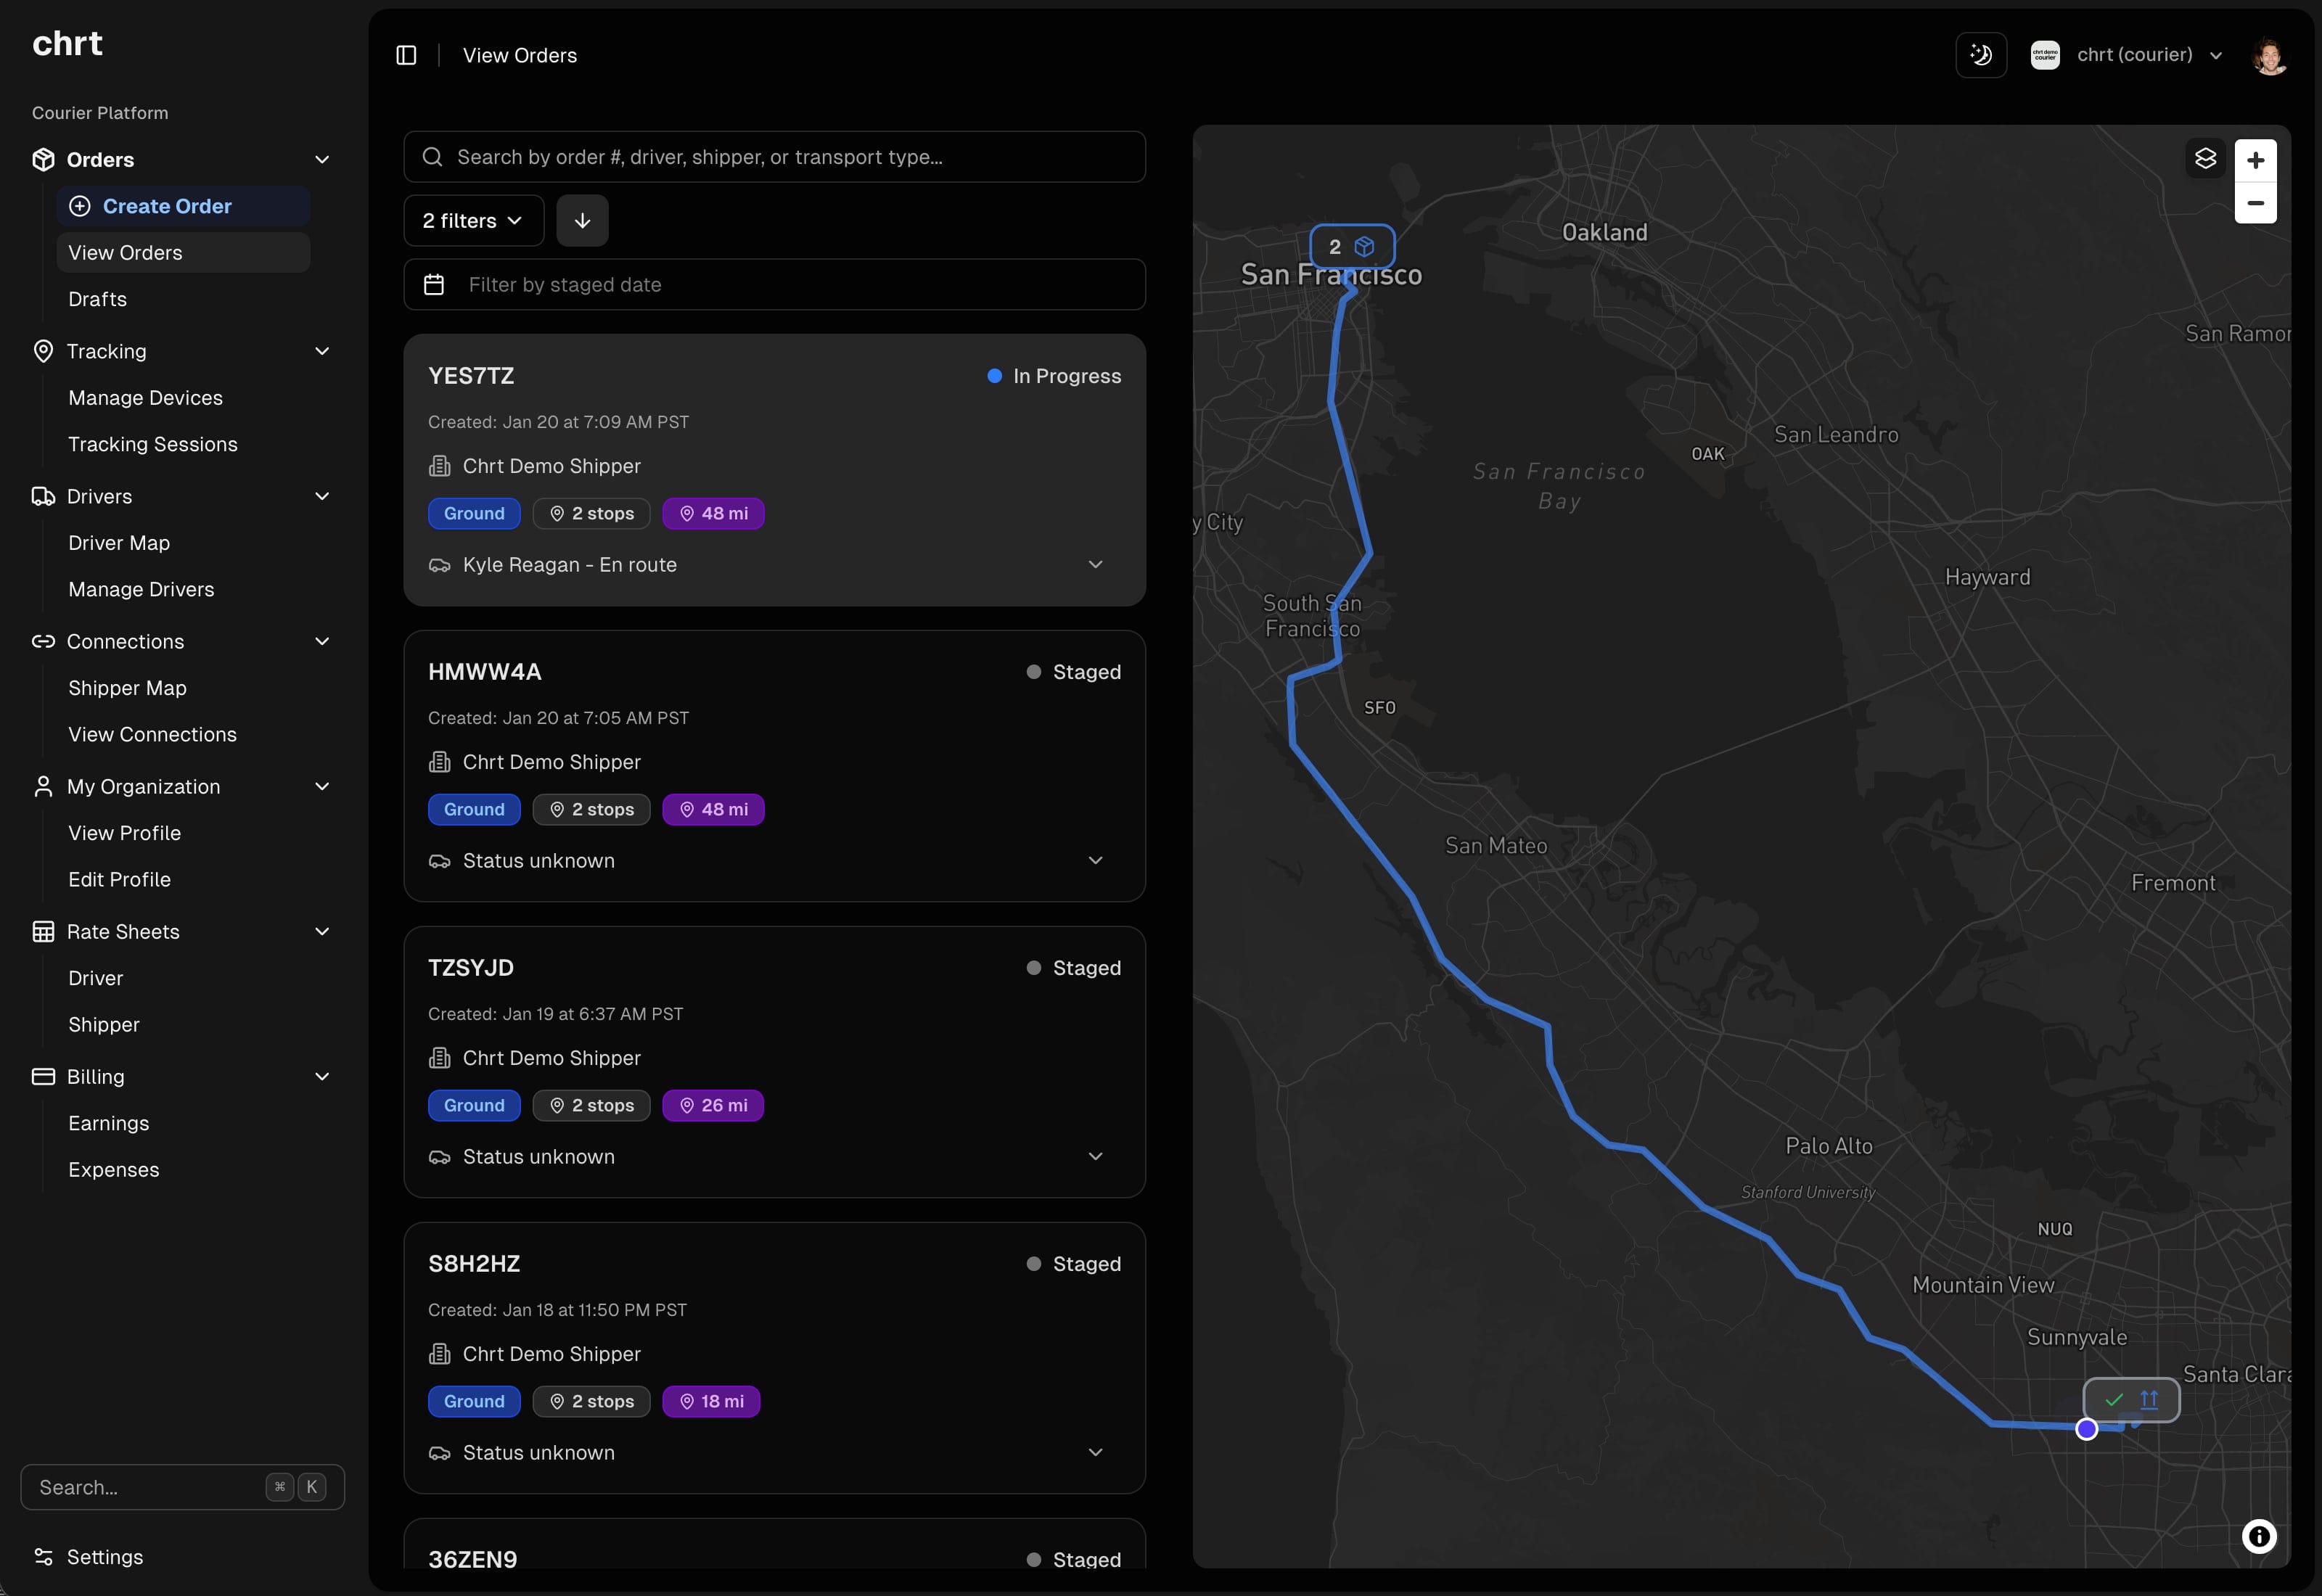Zoom out on the map
2322x1596 pixels.
coord(2255,203)
